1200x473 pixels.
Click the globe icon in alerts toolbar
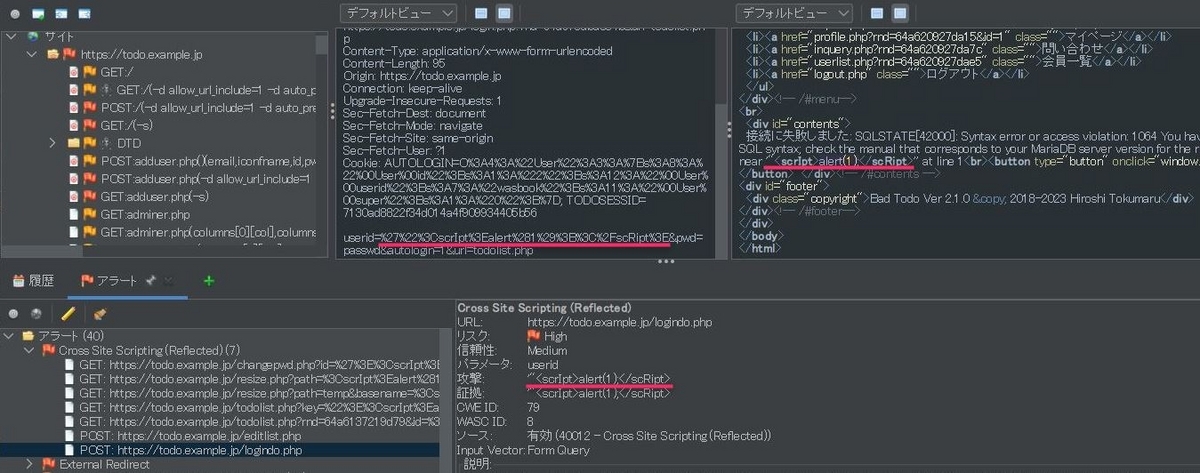37,312
